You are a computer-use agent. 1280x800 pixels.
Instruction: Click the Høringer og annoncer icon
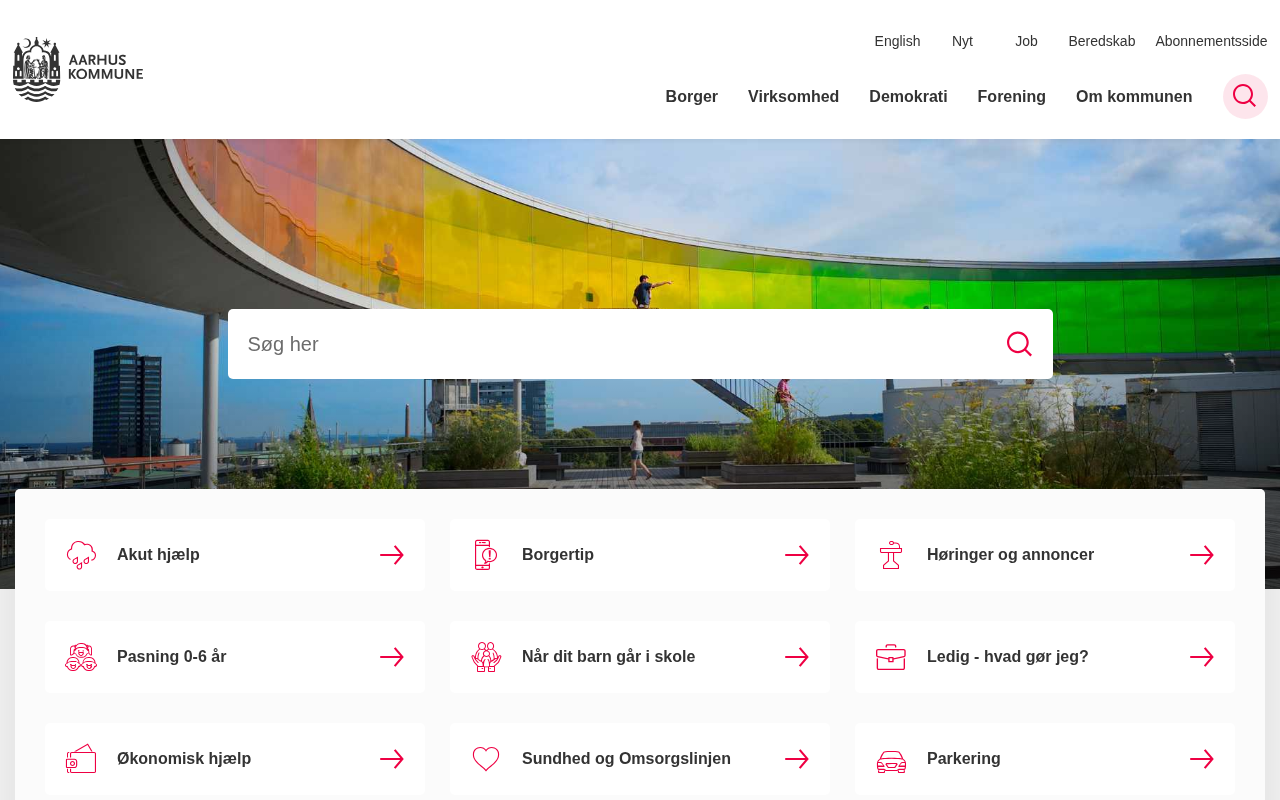pyautogui.click(x=891, y=555)
